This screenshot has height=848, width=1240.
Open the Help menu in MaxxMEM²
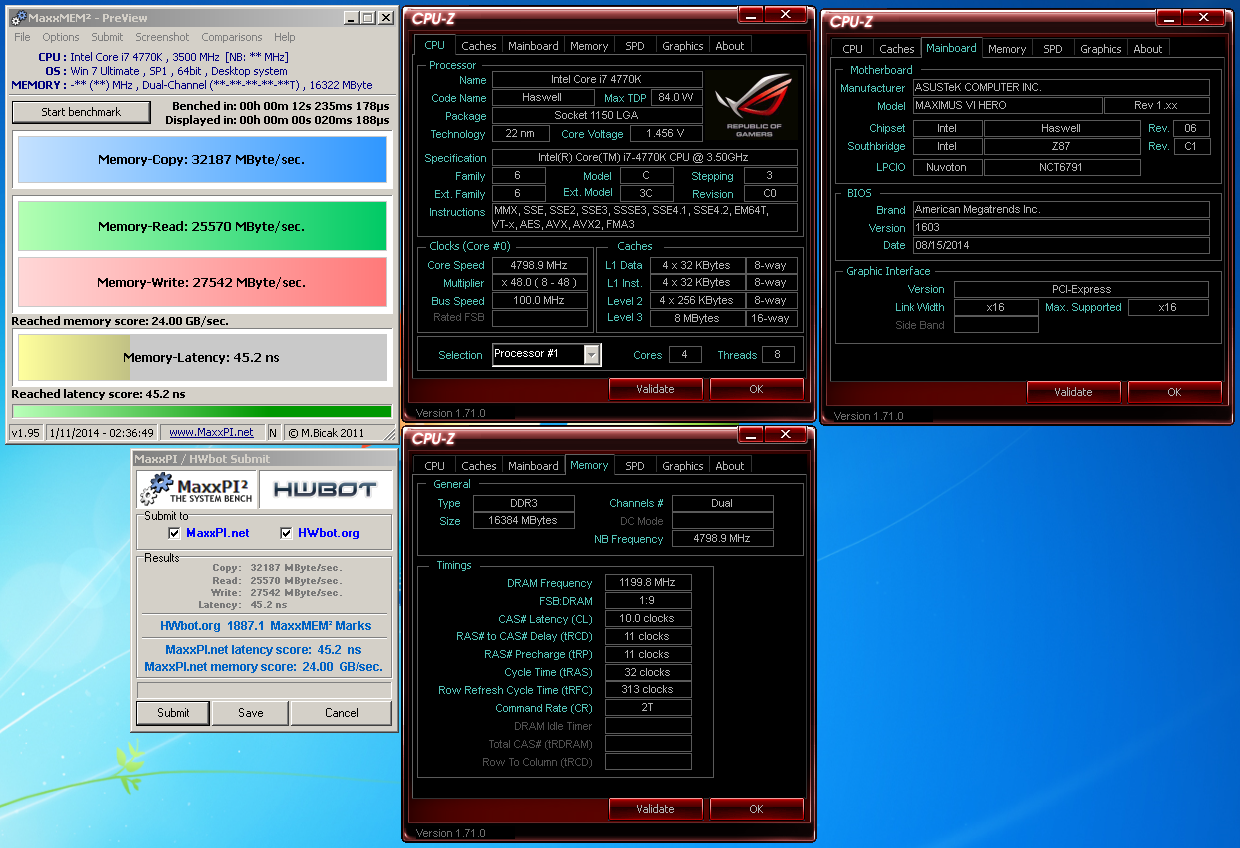(x=284, y=37)
